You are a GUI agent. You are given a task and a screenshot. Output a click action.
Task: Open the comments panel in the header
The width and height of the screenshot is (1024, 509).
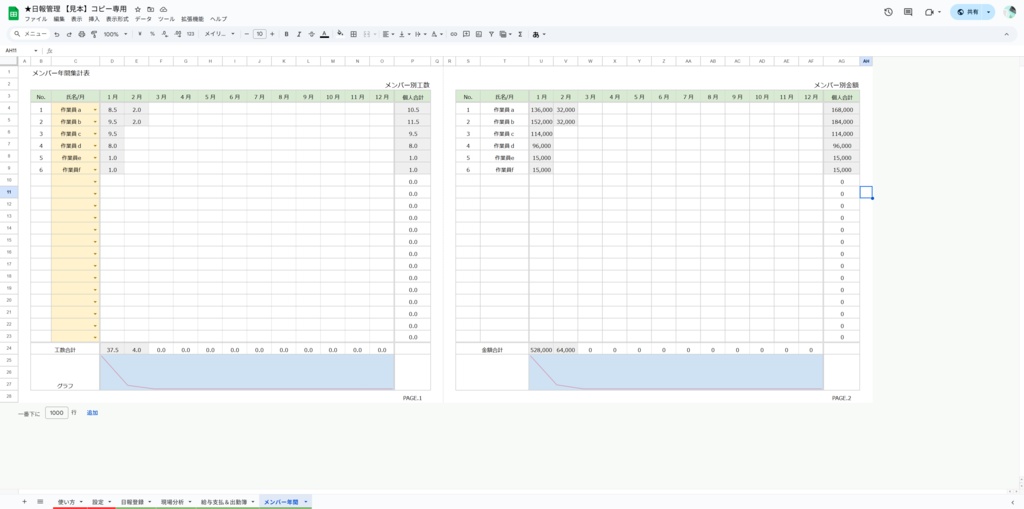908,12
